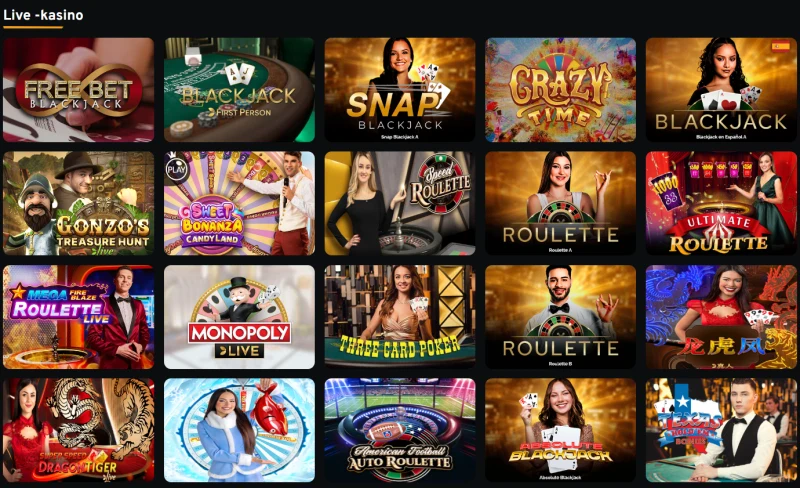Open the Free Bet Blackjack game tile
This screenshot has width=800, height=488.
coord(79,90)
